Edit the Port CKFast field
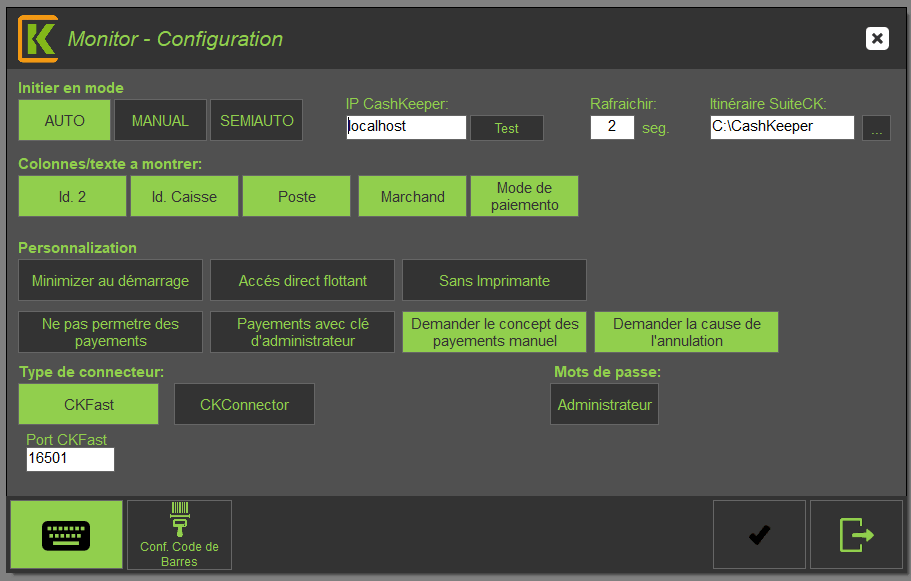The height and width of the screenshot is (581, 911). (x=70, y=459)
